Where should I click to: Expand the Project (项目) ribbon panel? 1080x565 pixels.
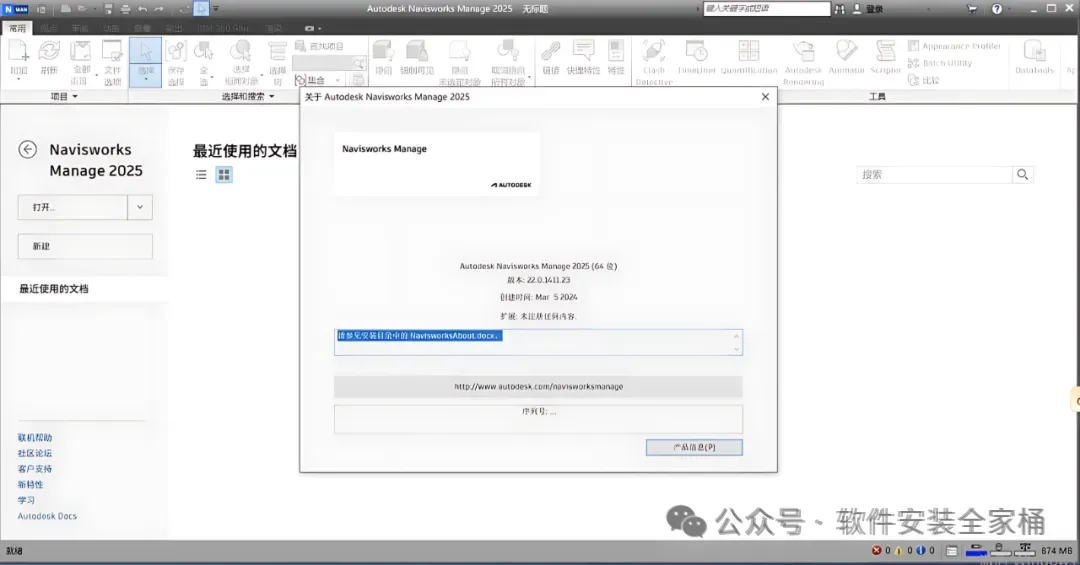64,96
